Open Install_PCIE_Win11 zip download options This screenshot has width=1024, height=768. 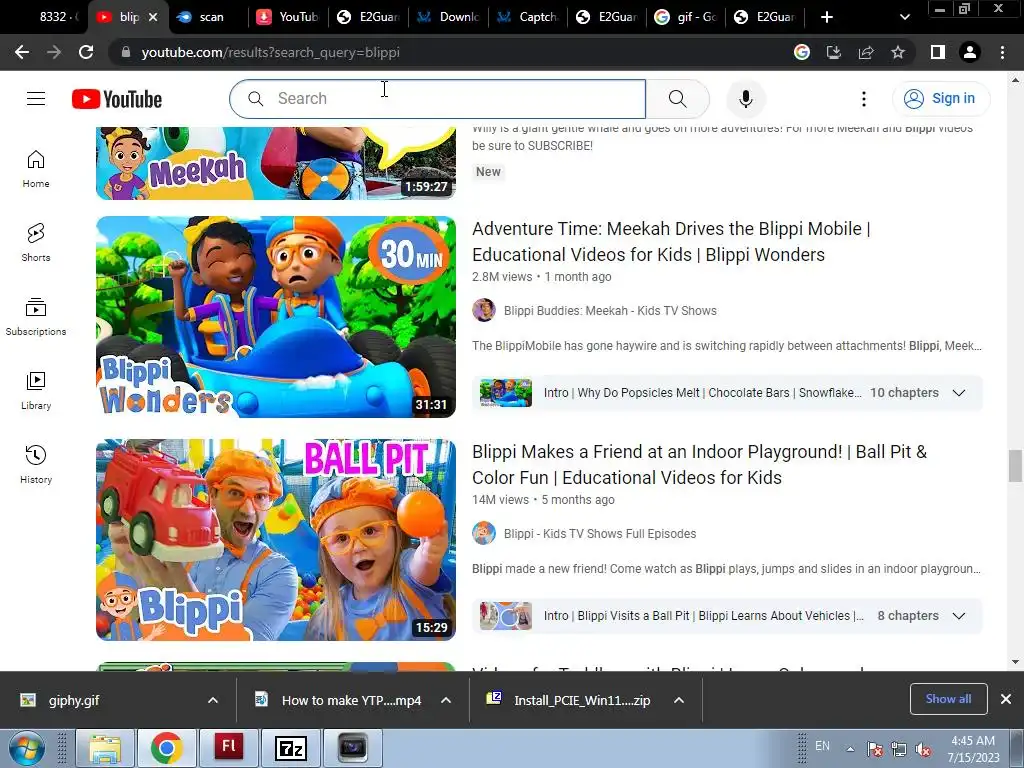pos(679,700)
